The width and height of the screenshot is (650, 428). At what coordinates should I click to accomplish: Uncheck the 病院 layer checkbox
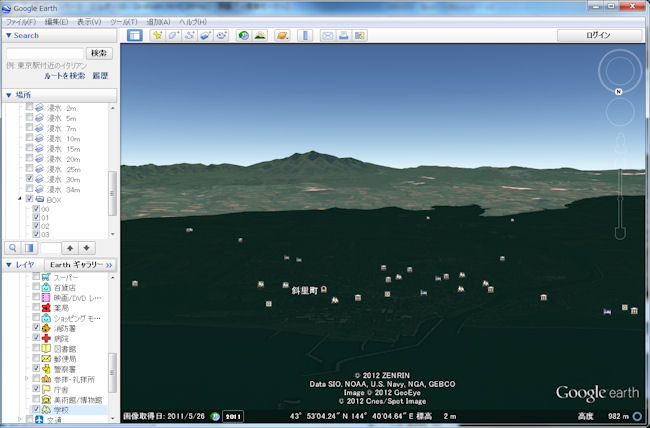37,339
